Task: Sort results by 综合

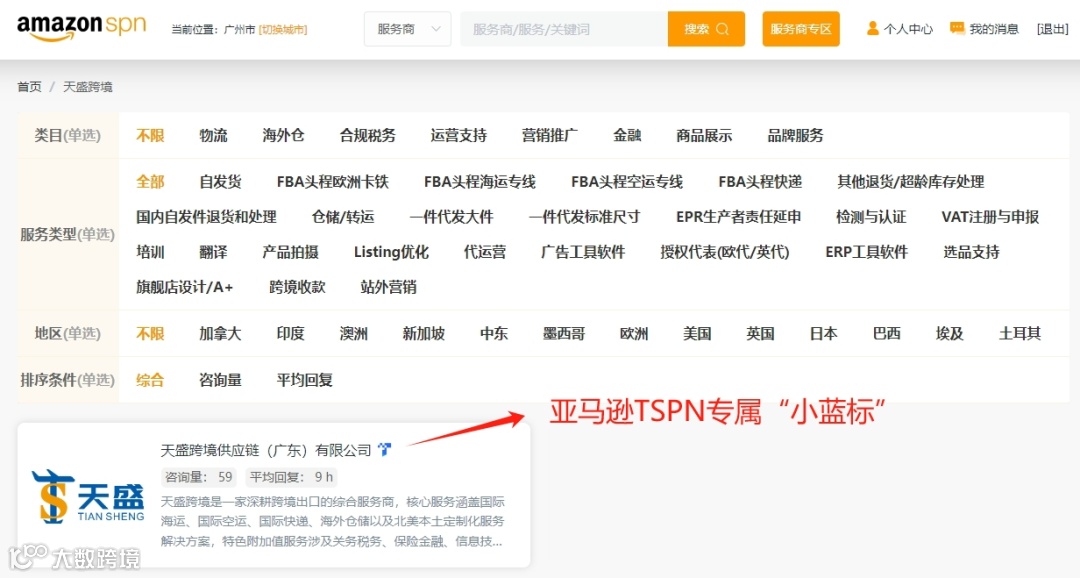Action: pyautogui.click(x=150, y=380)
